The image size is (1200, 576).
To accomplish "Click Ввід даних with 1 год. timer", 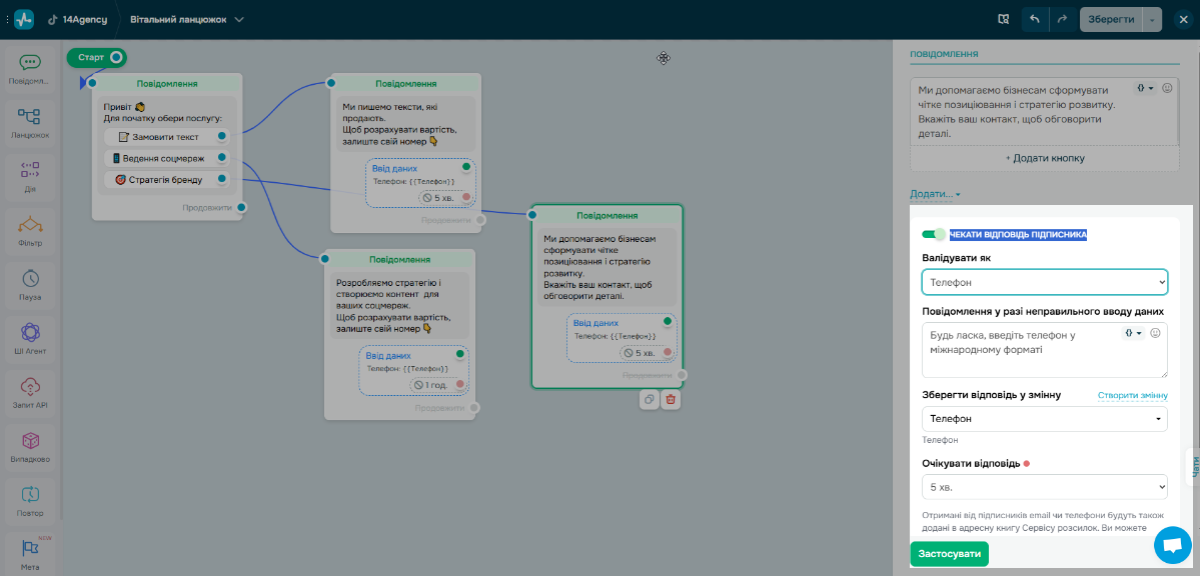I will pos(414,369).
